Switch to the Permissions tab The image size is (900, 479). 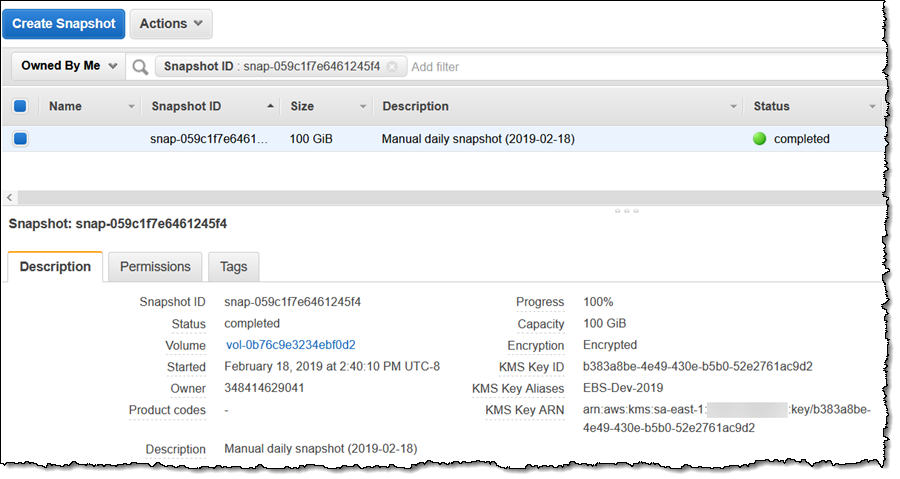point(155,267)
